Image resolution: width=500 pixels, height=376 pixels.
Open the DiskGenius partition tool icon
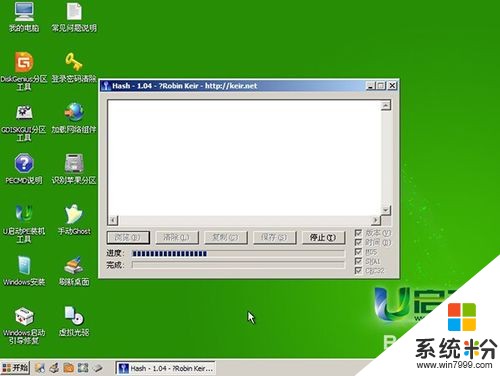pos(24,62)
